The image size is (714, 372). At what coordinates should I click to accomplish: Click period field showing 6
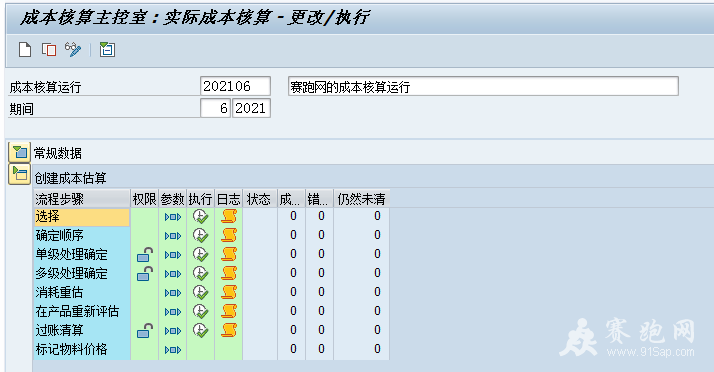point(215,108)
